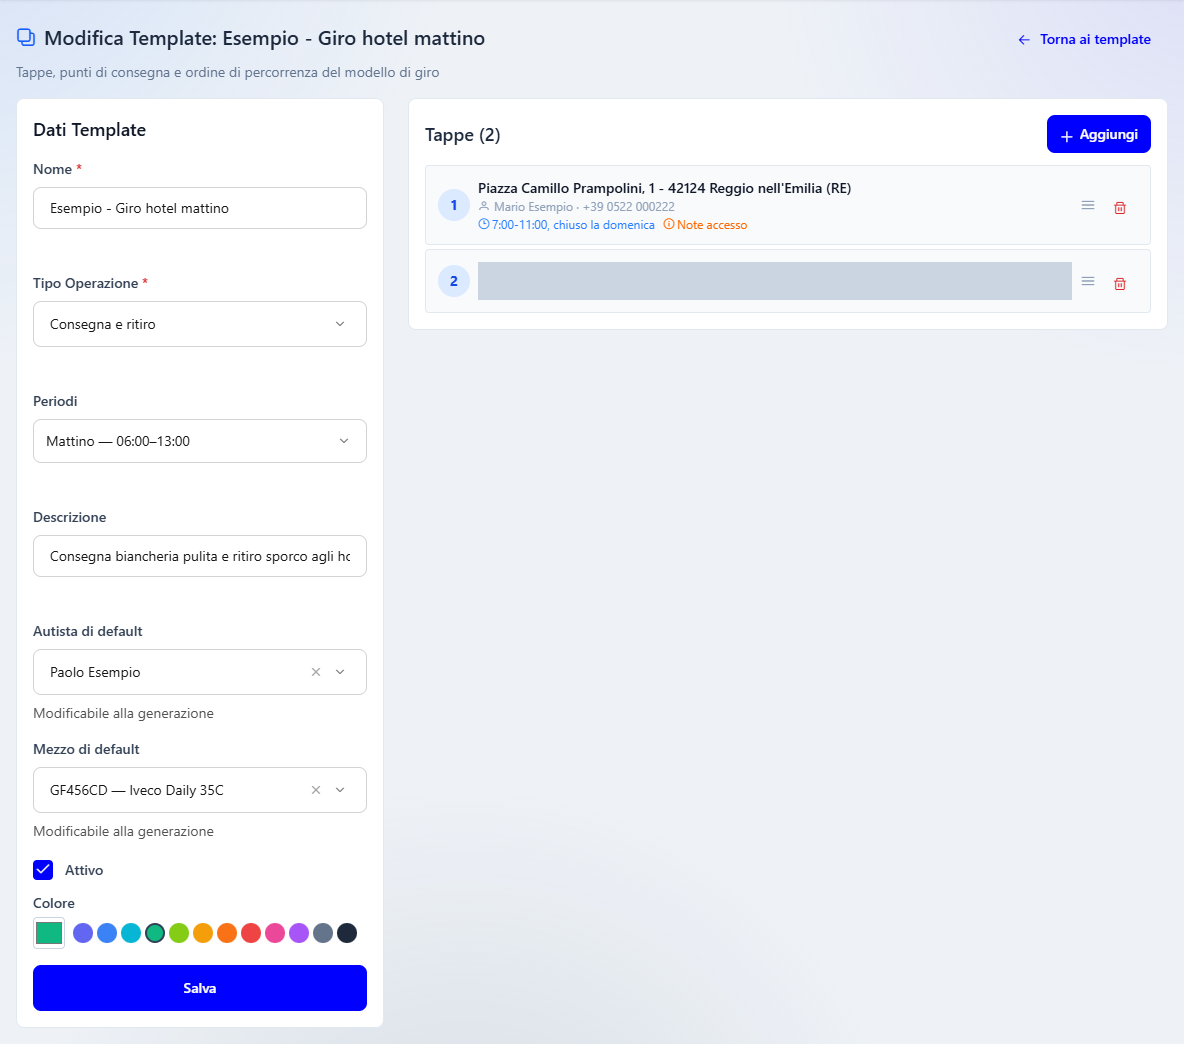Add a new stop with Aggiungi
The image size is (1184, 1044).
[x=1099, y=134]
